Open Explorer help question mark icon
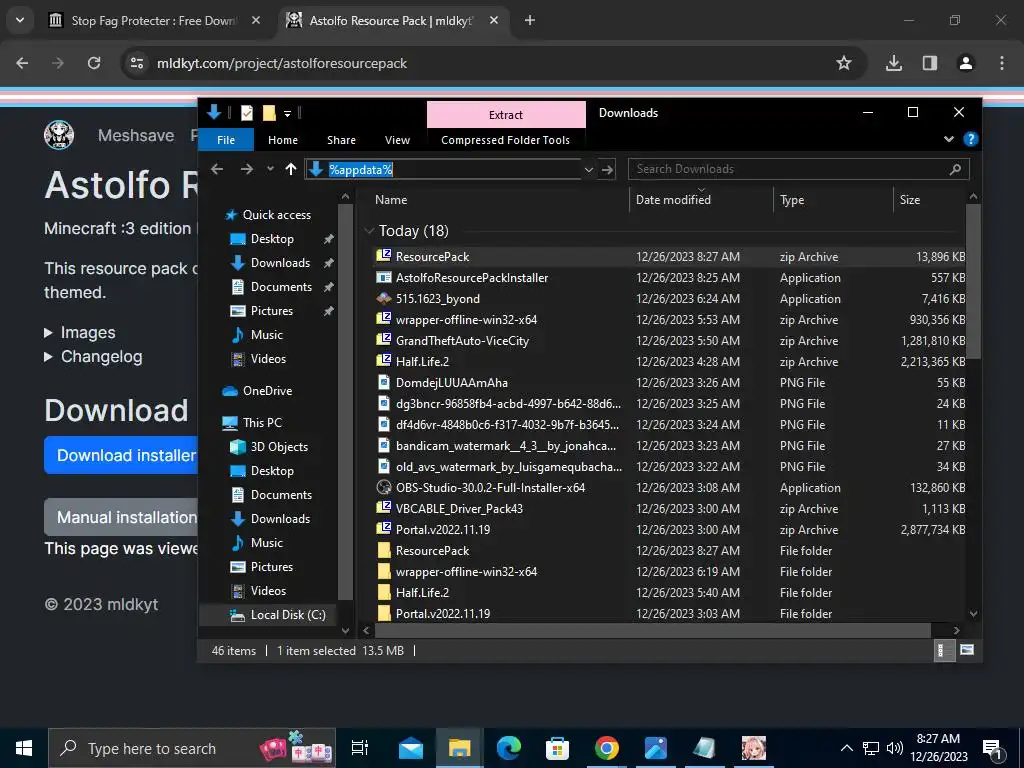This screenshot has height=768, width=1024. (970, 139)
